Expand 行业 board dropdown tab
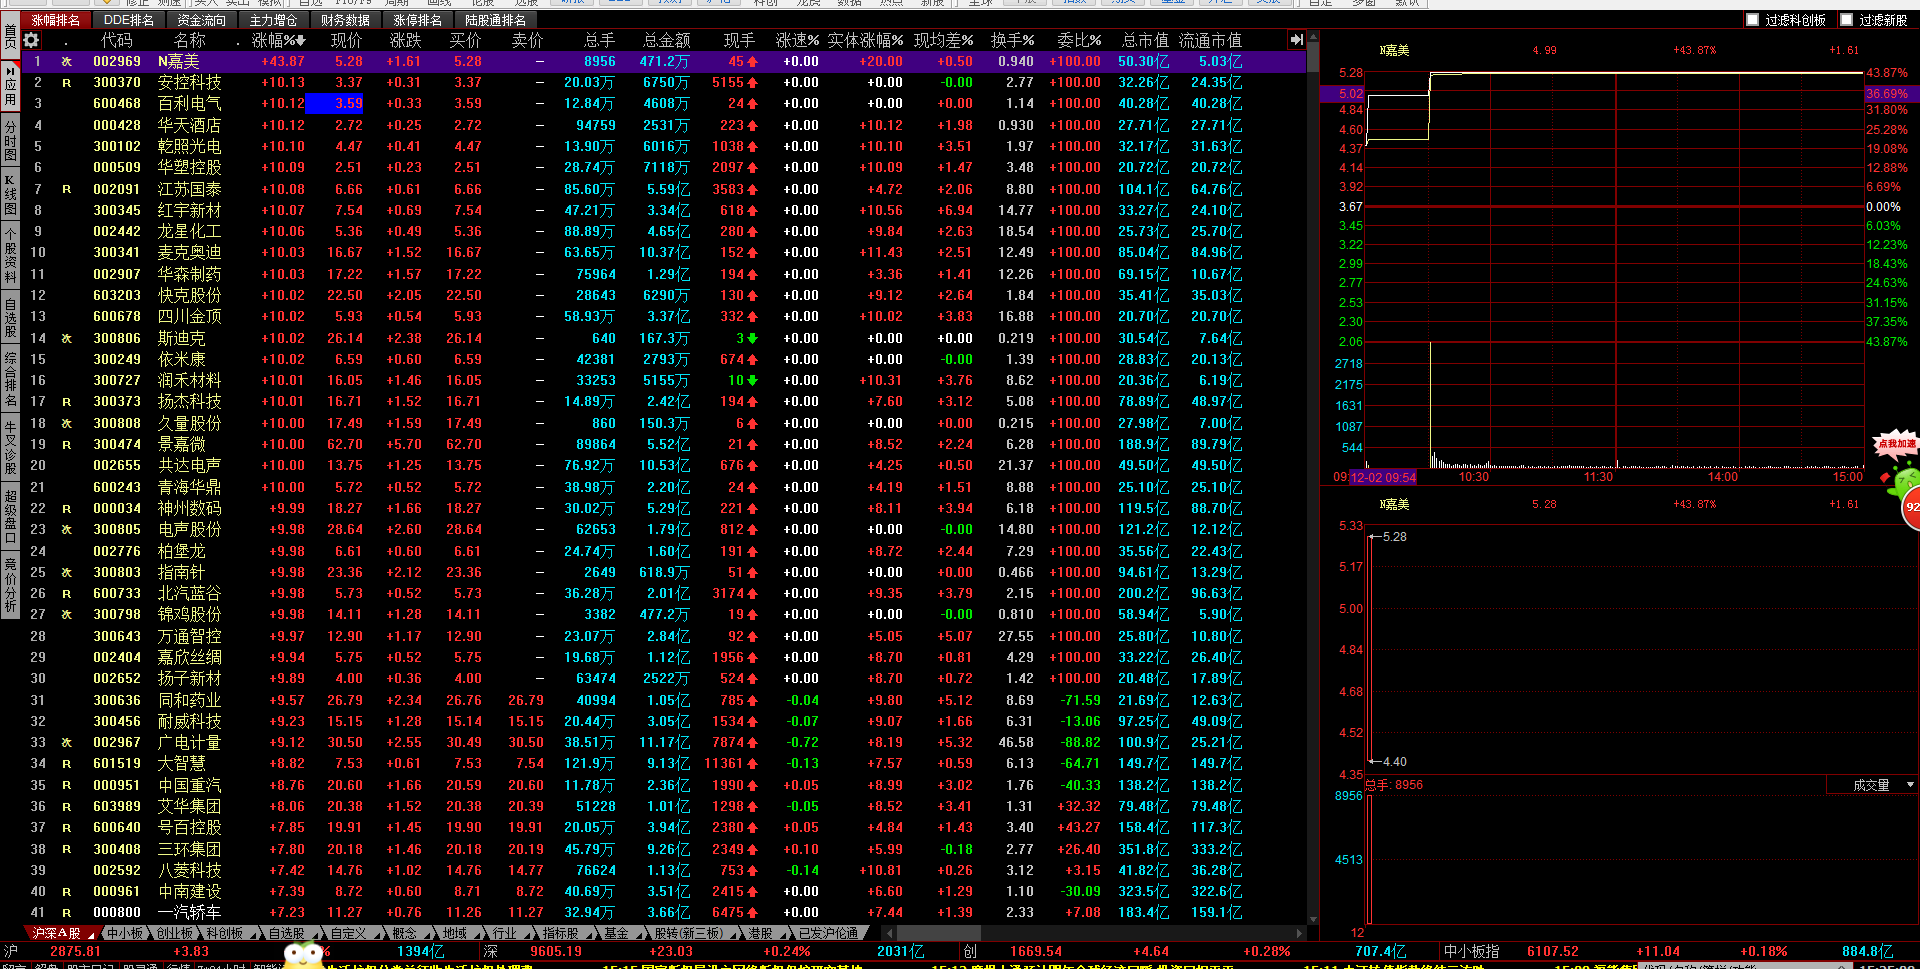The height and width of the screenshot is (969, 1920). [x=505, y=933]
